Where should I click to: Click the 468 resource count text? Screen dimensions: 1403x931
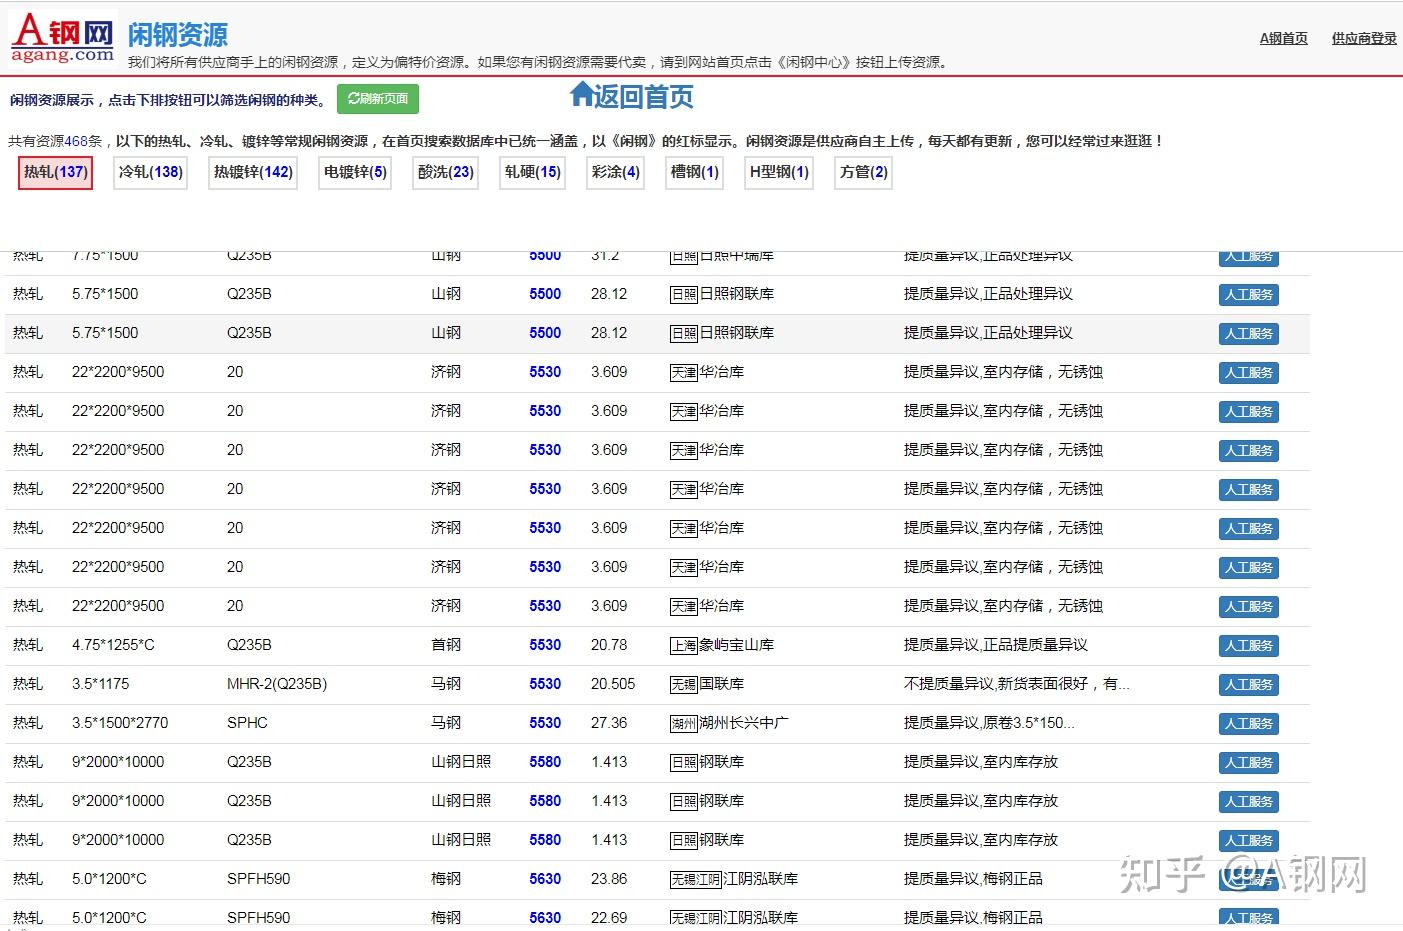coord(77,141)
